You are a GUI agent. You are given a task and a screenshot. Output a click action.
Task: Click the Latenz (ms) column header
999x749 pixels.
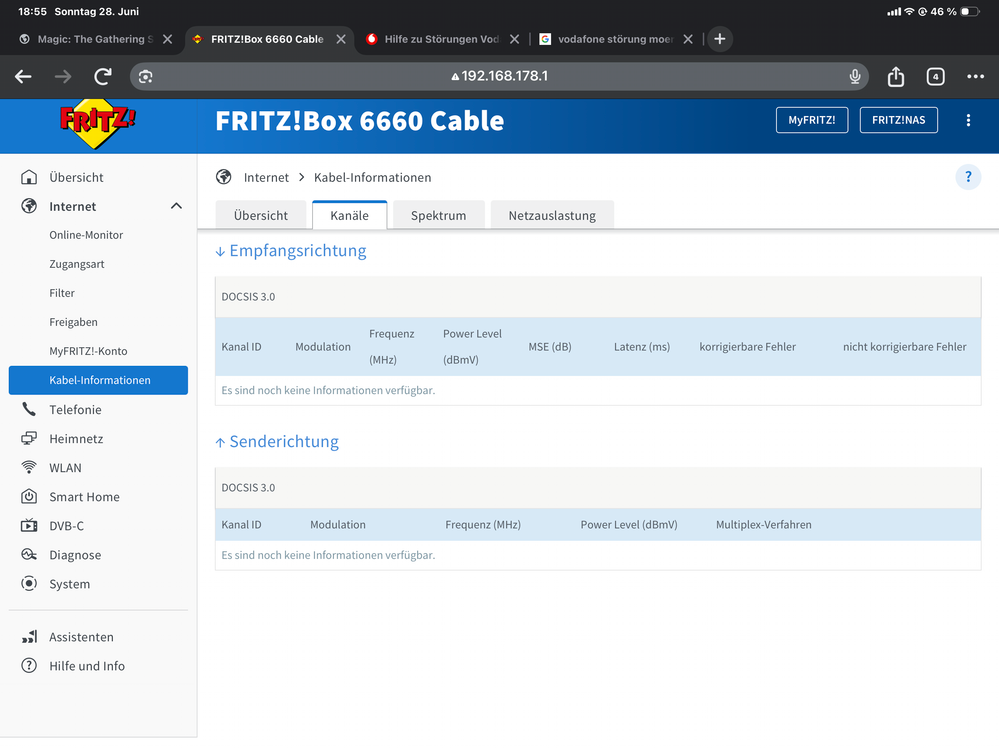click(x=642, y=346)
